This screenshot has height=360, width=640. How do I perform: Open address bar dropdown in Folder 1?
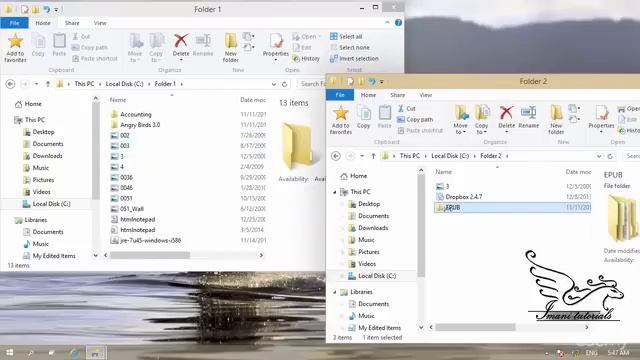(x=273, y=84)
